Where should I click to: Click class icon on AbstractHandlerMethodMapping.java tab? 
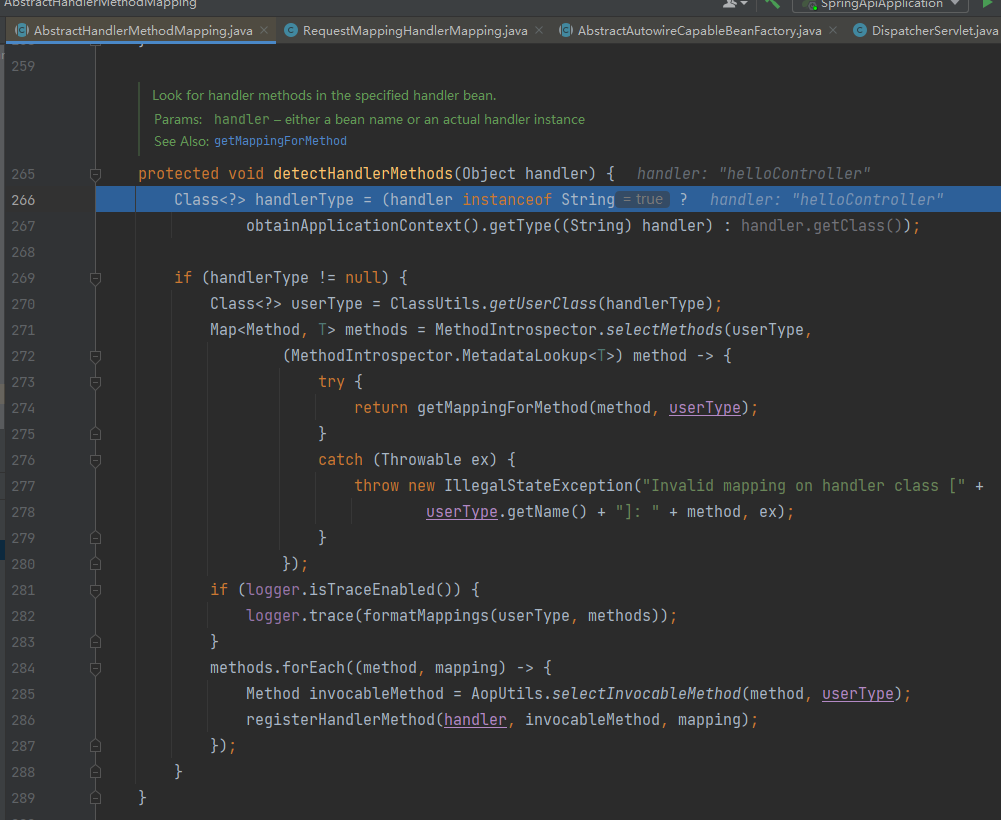pos(21,31)
